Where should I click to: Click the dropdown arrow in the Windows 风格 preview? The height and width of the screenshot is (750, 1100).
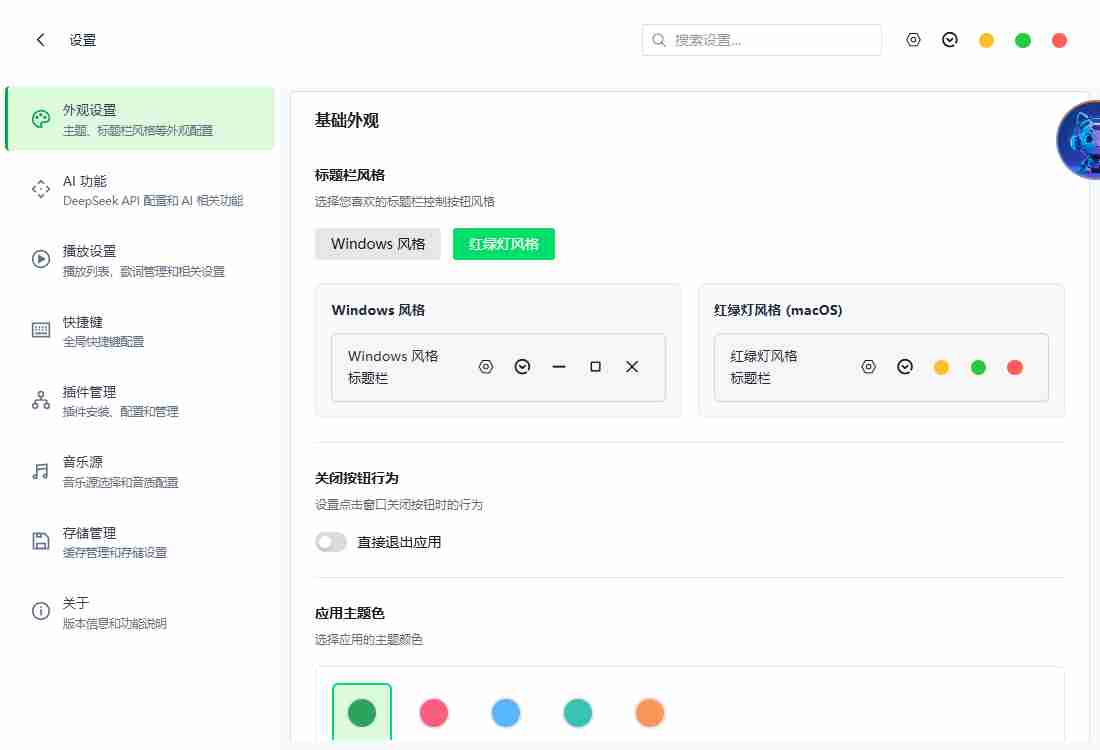pyautogui.click(x=522, y=366)
